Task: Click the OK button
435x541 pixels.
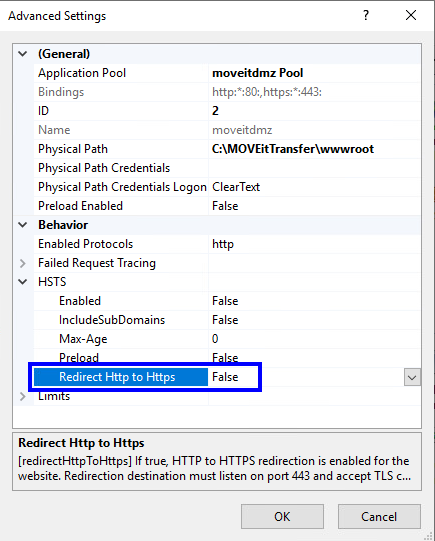Action: 282,517
